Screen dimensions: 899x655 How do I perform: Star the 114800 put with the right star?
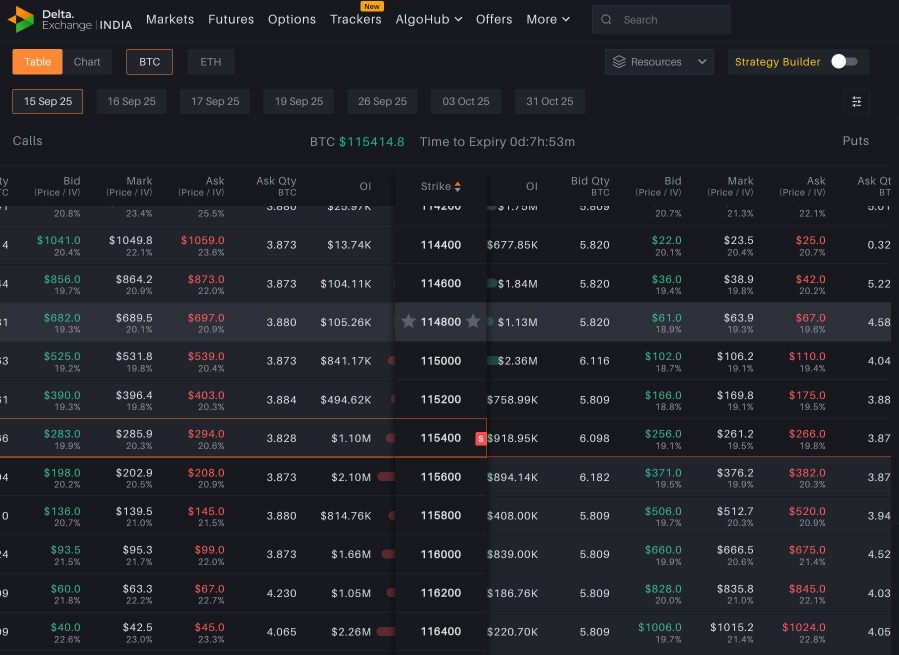tap(473, 322)
